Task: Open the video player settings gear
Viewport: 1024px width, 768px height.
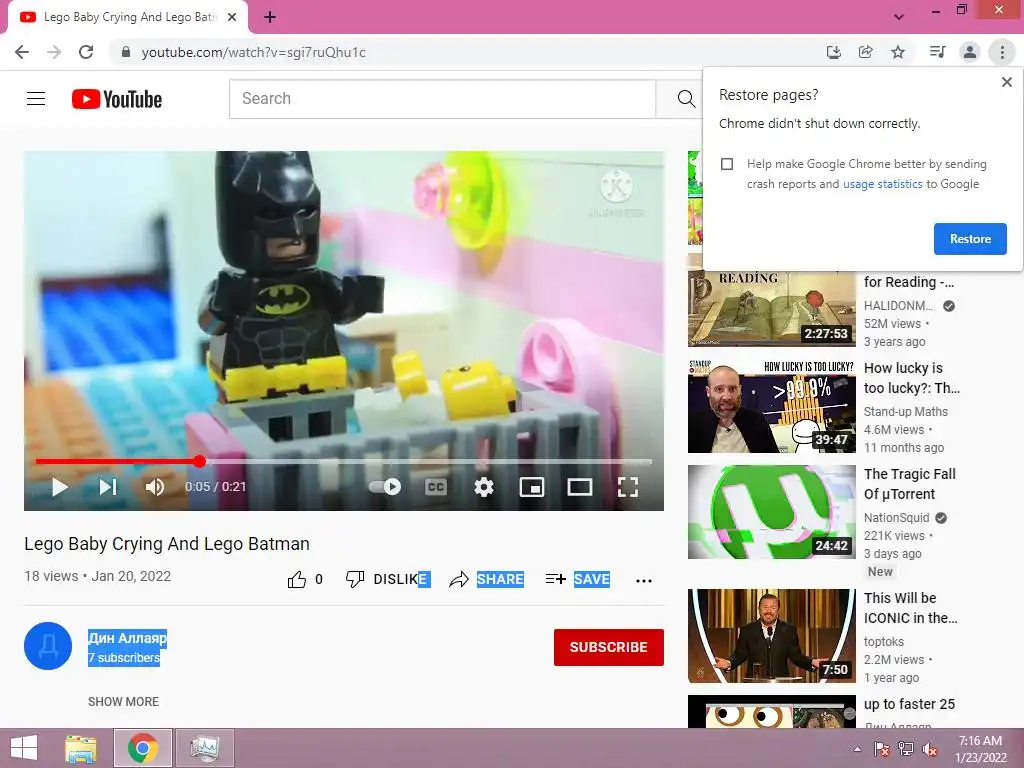Action: pyautogui.click(x=484, y=487)
